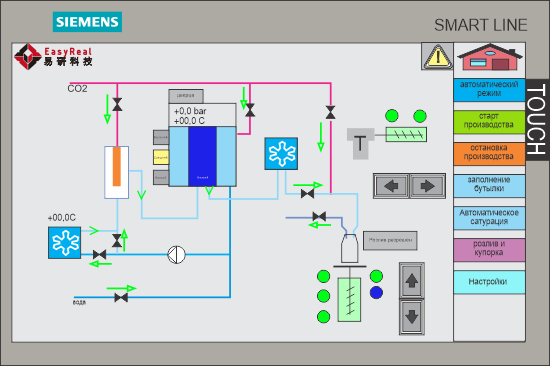Raise the bottle lift with the up arrow
The height and width of the screenshot is (366, 550).
tap(412, 281)
